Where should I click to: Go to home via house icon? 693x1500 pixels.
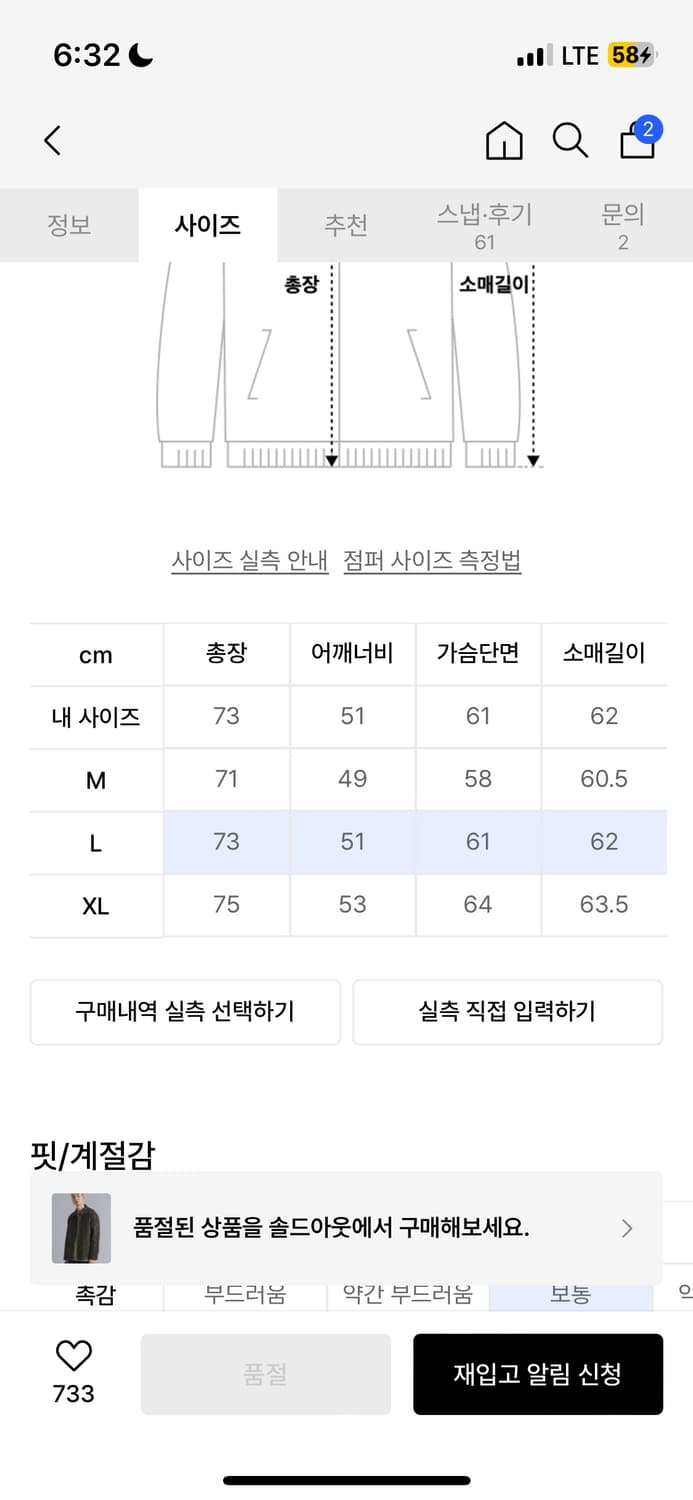(x=504, y=141)
